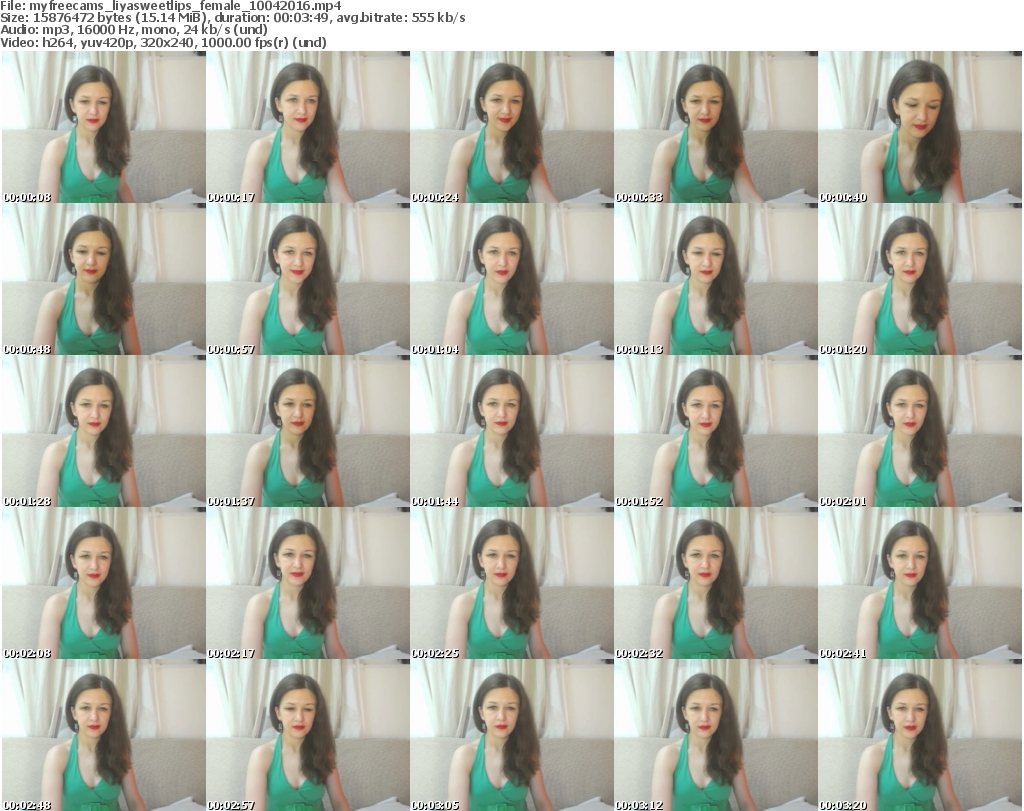Click the thumbnail timestamped 00:00:08

[x=103, y=128]
